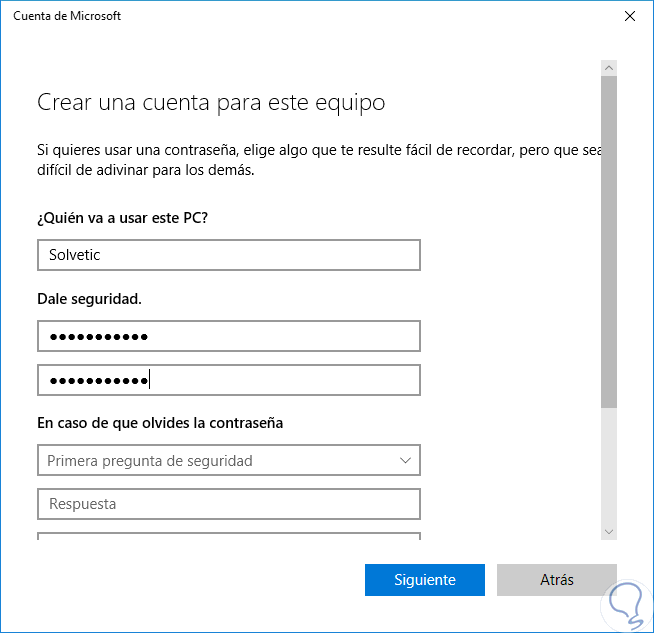Close the Cuenta de Microsoft window
This screenshot has width=654, height=633.
[x=629, y=17]
